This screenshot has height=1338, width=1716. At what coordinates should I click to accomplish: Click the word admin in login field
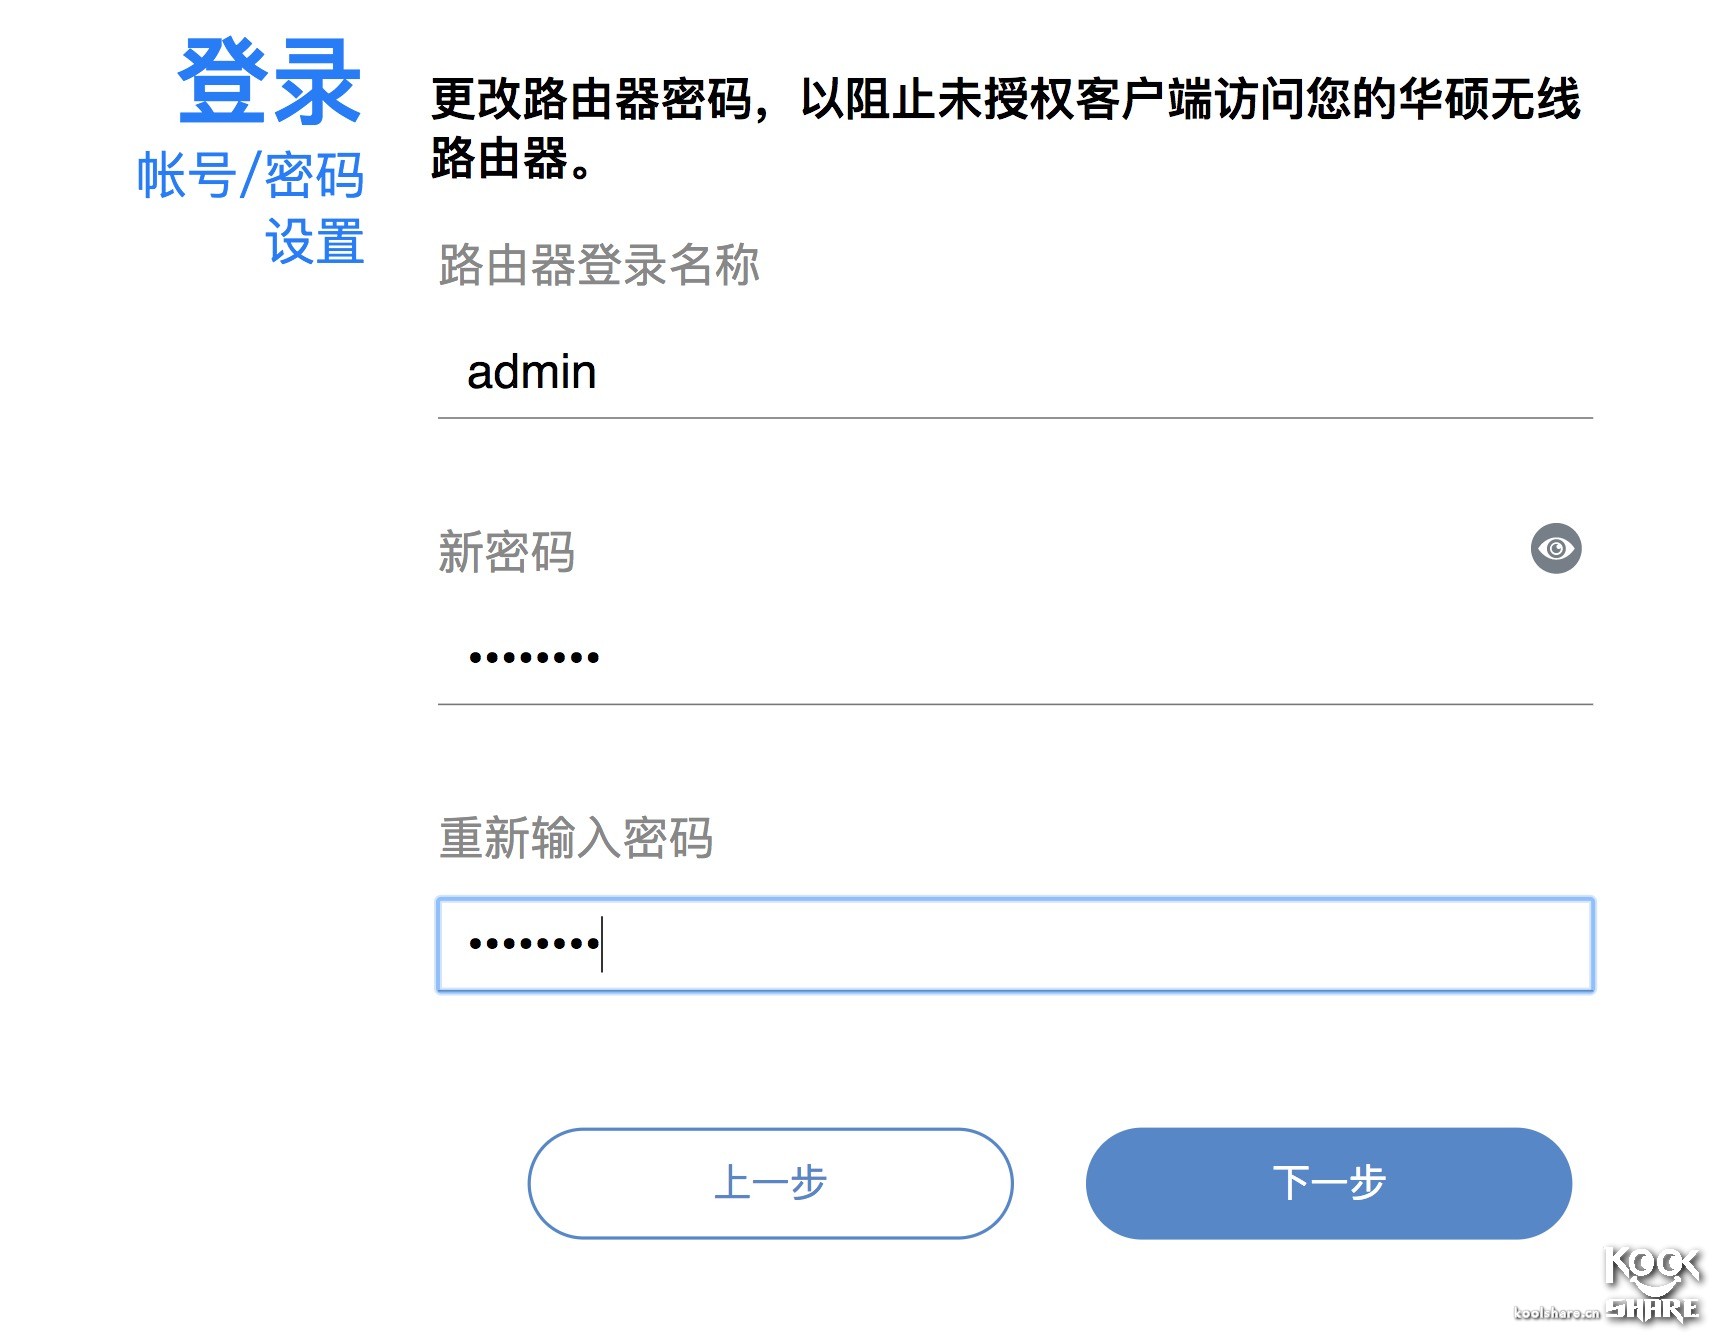point(531,372)
